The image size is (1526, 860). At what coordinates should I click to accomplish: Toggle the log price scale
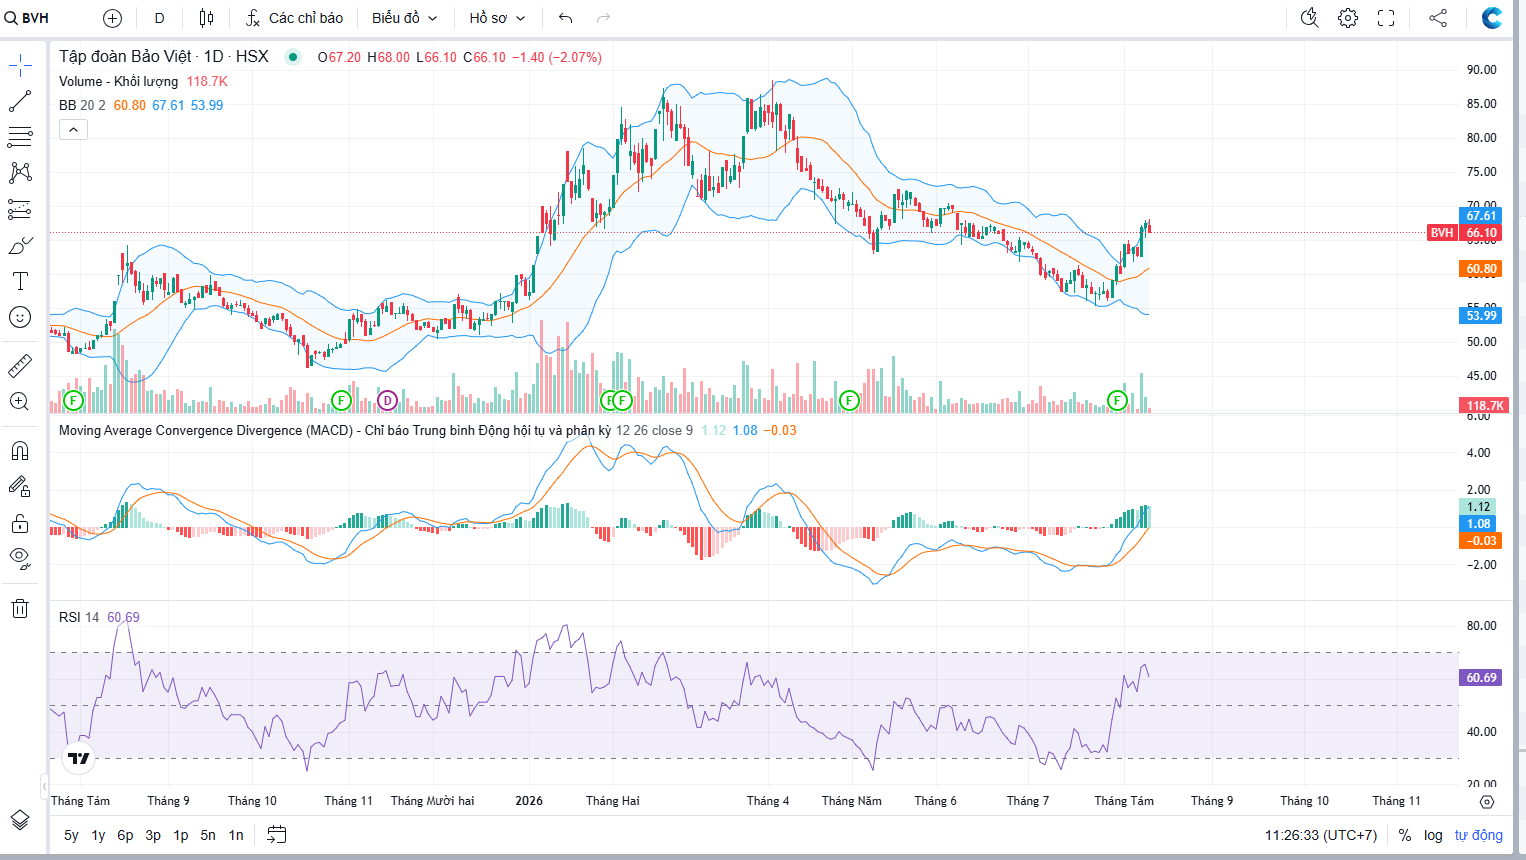[1433, 835]
